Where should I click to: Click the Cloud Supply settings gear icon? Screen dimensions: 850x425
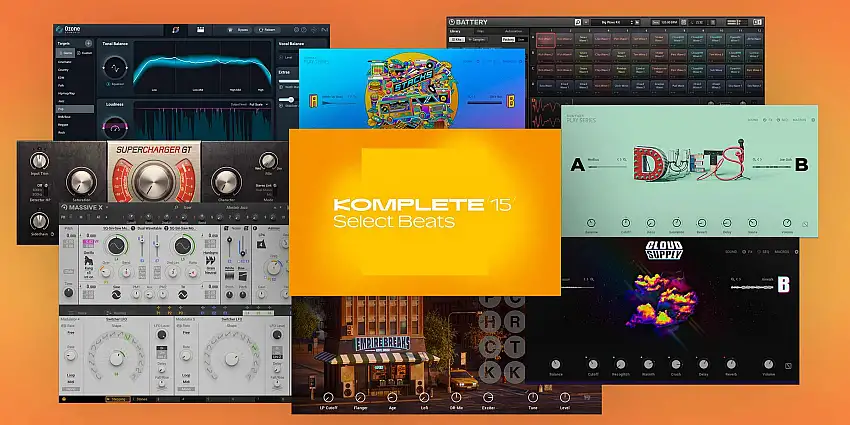[796, 252]
